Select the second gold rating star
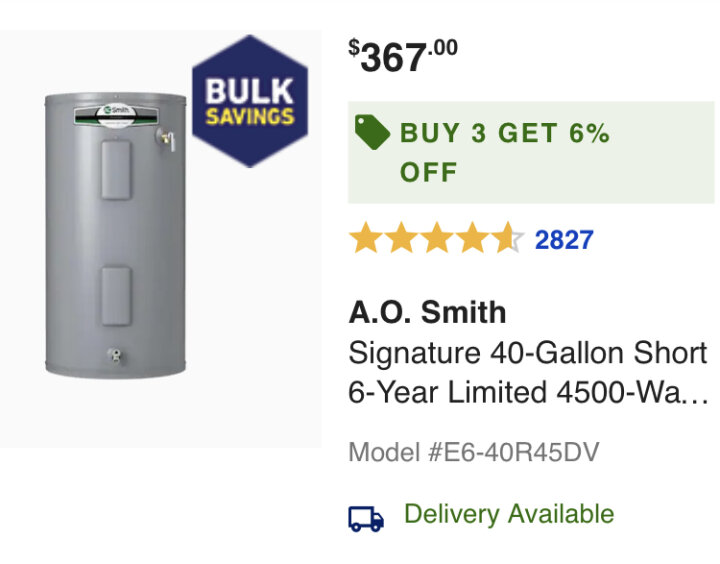Image resolution: width=720 pixels, height=564 pixels. 401,238
